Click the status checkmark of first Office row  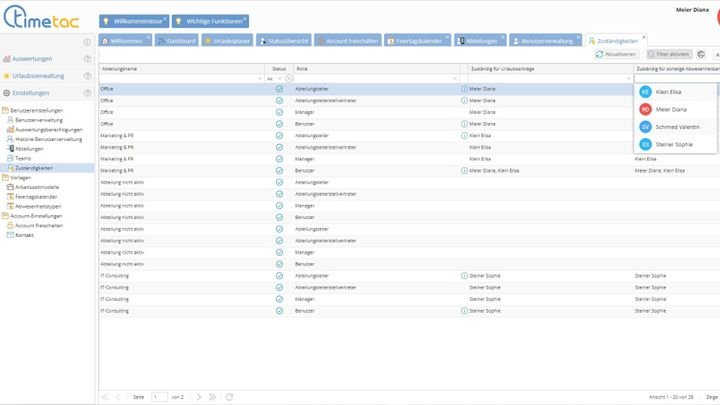coord(279,89)
